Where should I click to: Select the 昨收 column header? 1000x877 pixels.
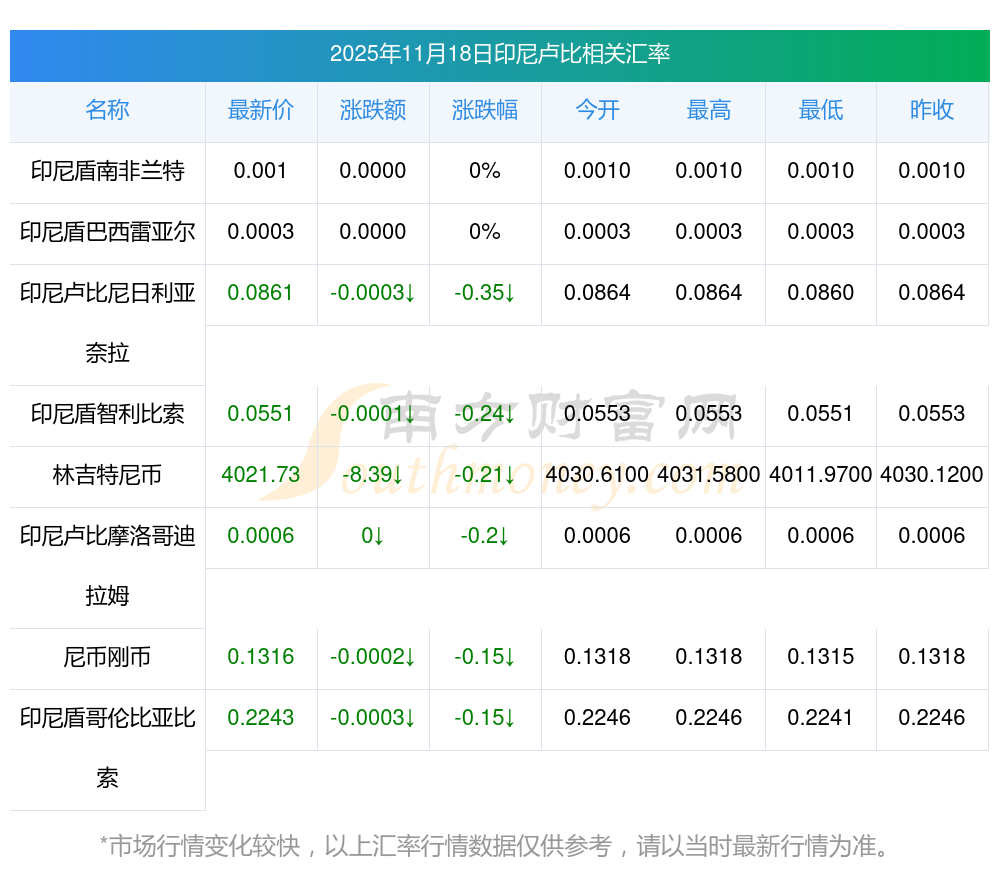tap(932, 110)
